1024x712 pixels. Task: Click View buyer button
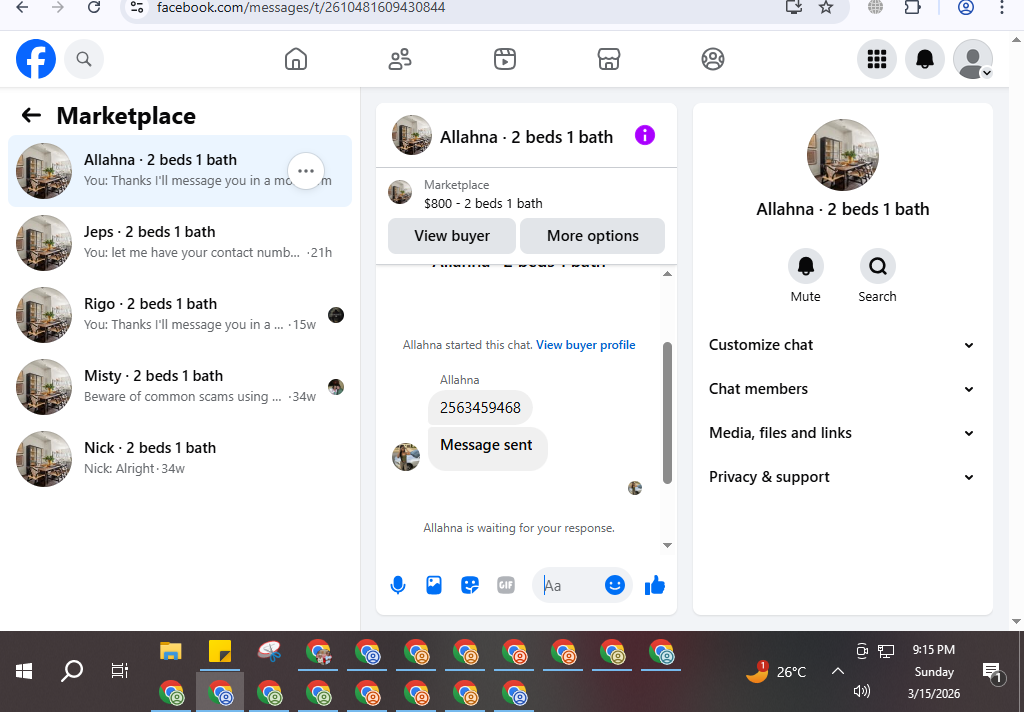[x=452, y=236]
